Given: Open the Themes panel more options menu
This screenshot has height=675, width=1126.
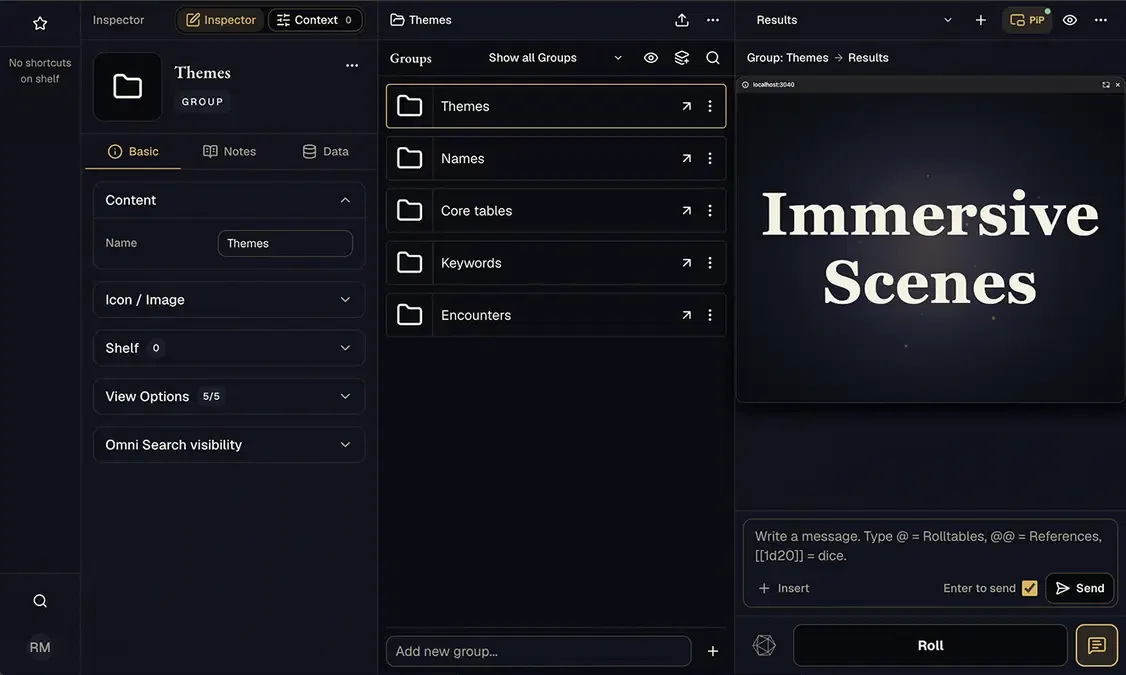Looking at the screenshot, I should (712, 20).
